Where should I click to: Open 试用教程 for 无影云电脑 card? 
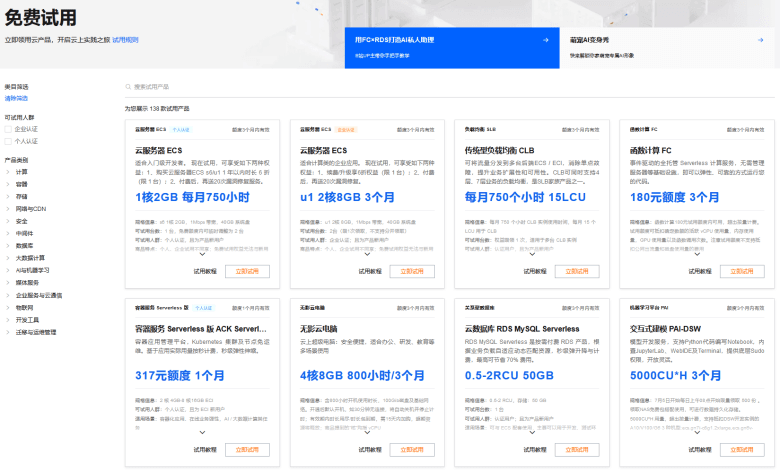370,450
